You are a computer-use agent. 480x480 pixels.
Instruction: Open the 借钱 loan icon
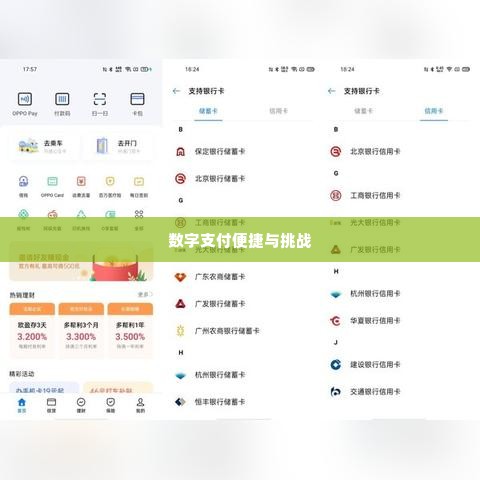pyautogui.click(x=23, y=181)
